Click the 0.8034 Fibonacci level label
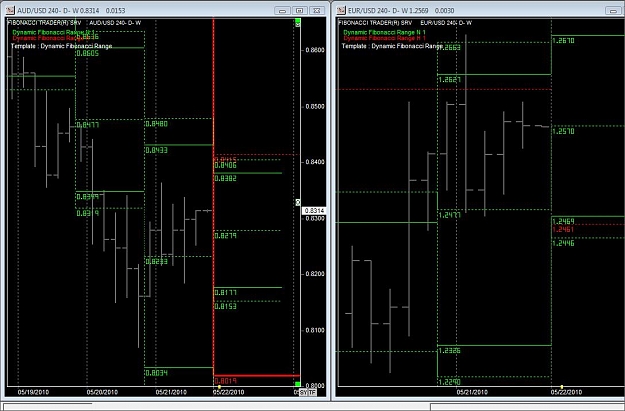Image resolution: width=625 pixels, height=411 pixels. pyautogui.click(x=157, y=373)
